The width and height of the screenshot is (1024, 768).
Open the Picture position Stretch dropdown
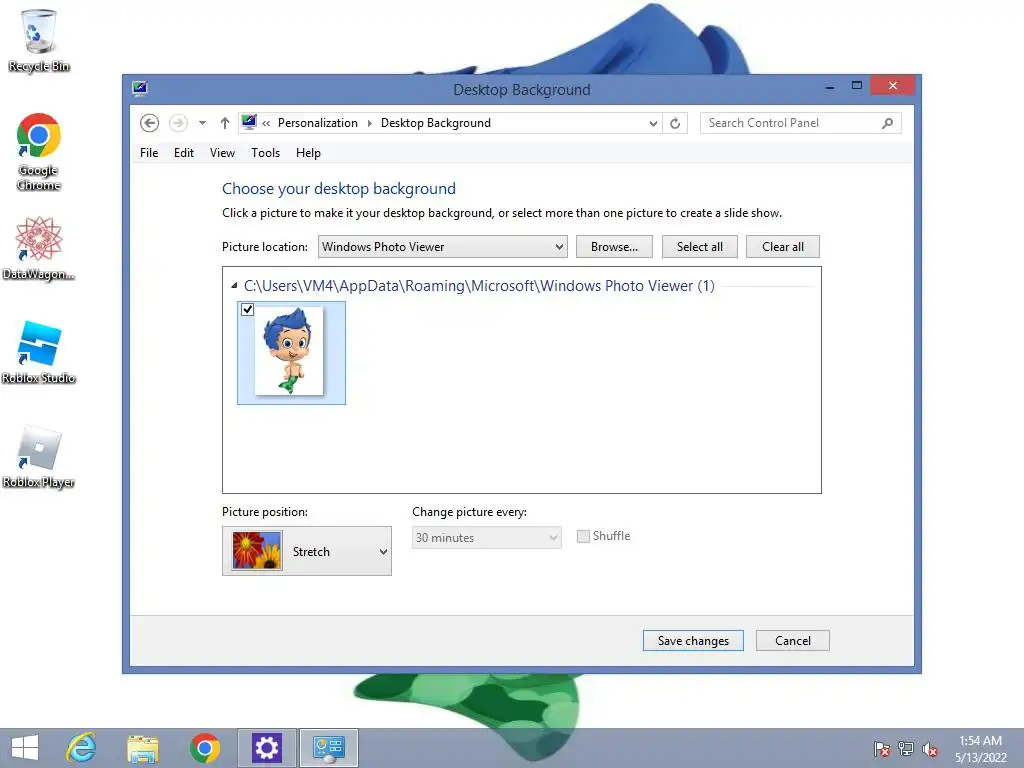point(307,551)
